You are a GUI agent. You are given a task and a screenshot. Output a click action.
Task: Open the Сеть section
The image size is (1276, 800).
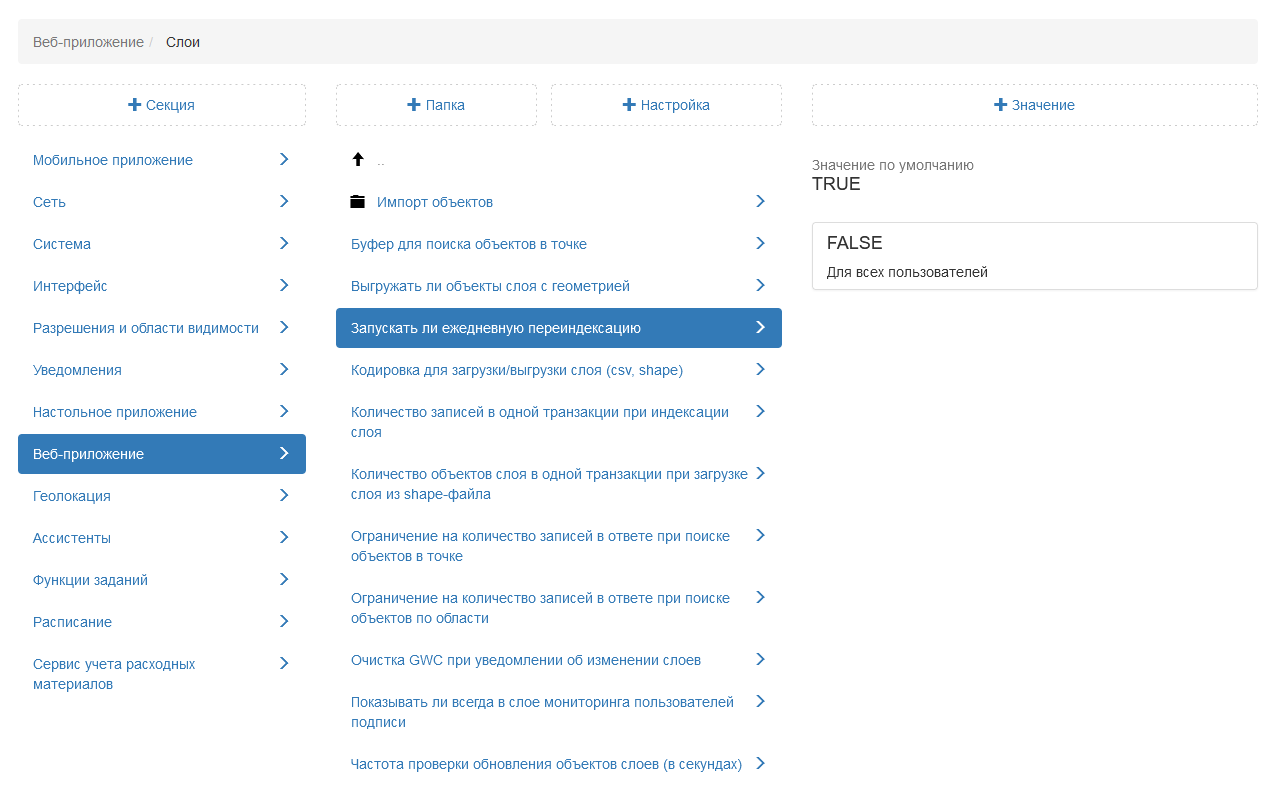[x=50, y=202]
